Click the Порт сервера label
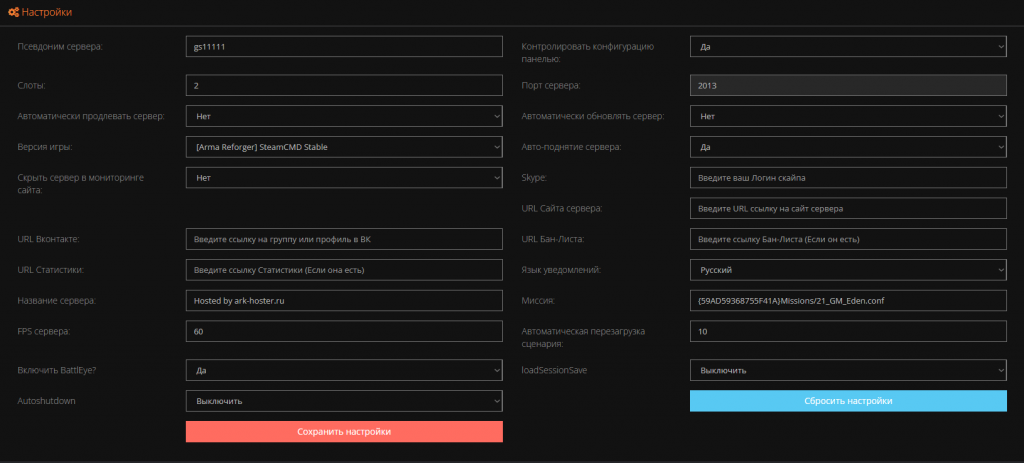Image resolution: width=1024 pixels, height=463 pixels. [x=551, y=86]
